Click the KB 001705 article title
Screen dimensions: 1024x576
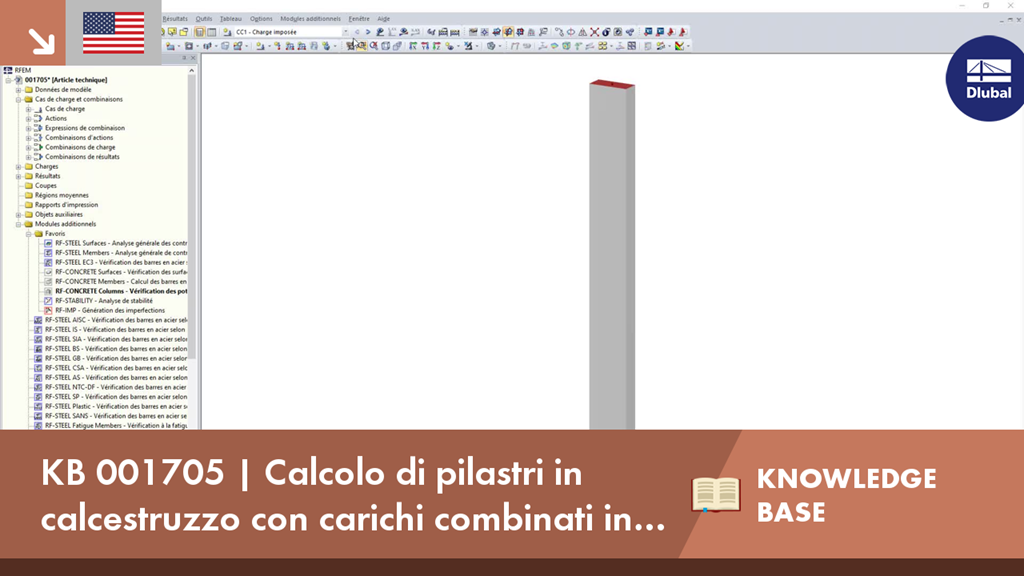[x=353, y=495]
